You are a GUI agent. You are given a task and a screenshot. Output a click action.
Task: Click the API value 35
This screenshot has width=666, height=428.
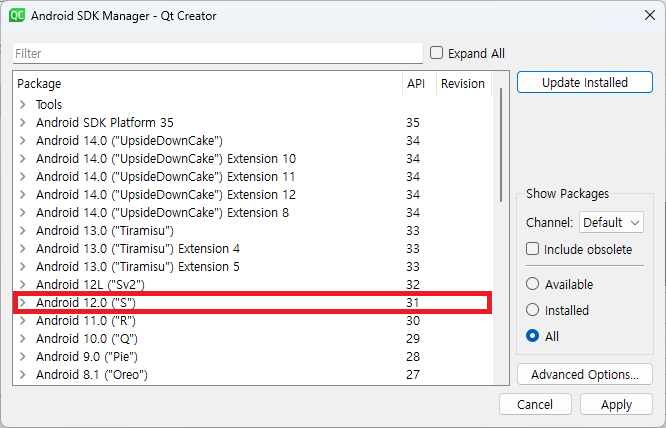click(412, 122)
